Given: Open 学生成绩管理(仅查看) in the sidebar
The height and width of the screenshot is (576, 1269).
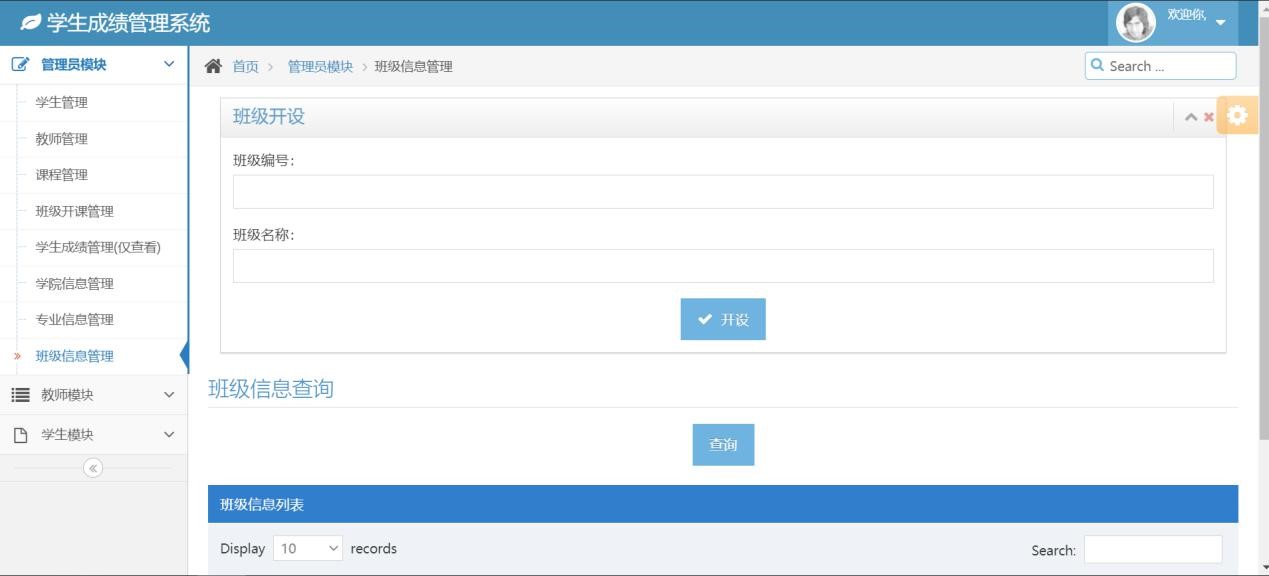Looking at the screenshot, I should click(98, 247).
